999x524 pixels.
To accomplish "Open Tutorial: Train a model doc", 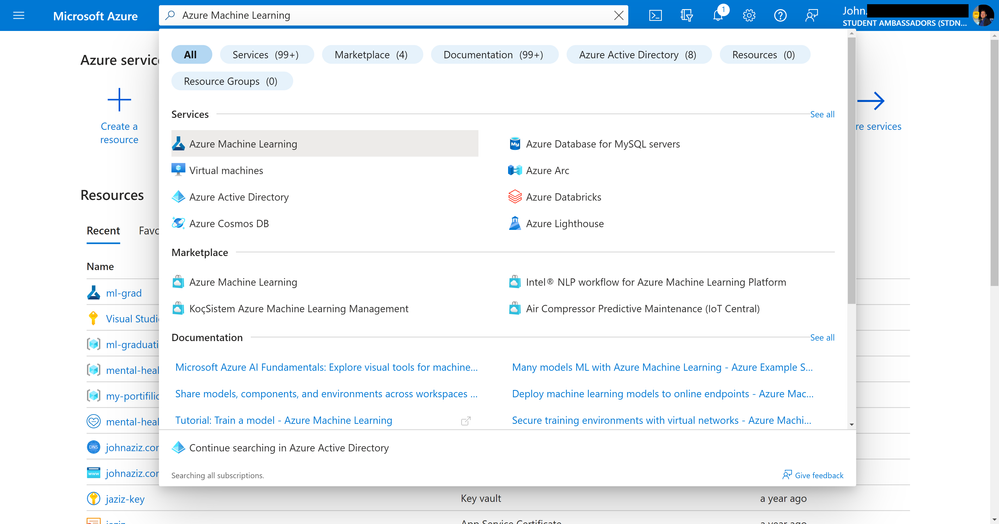I will pos(284,420).
